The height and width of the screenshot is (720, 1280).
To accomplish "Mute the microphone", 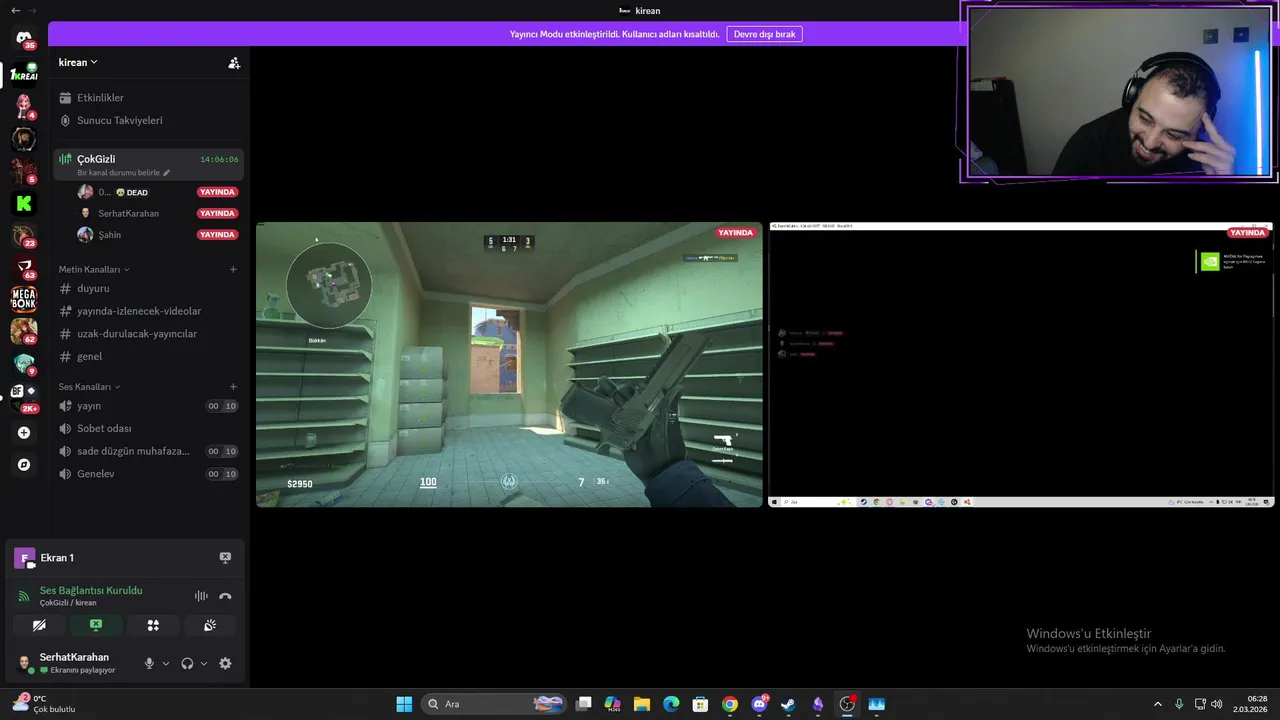I will (x=149, y=663).
